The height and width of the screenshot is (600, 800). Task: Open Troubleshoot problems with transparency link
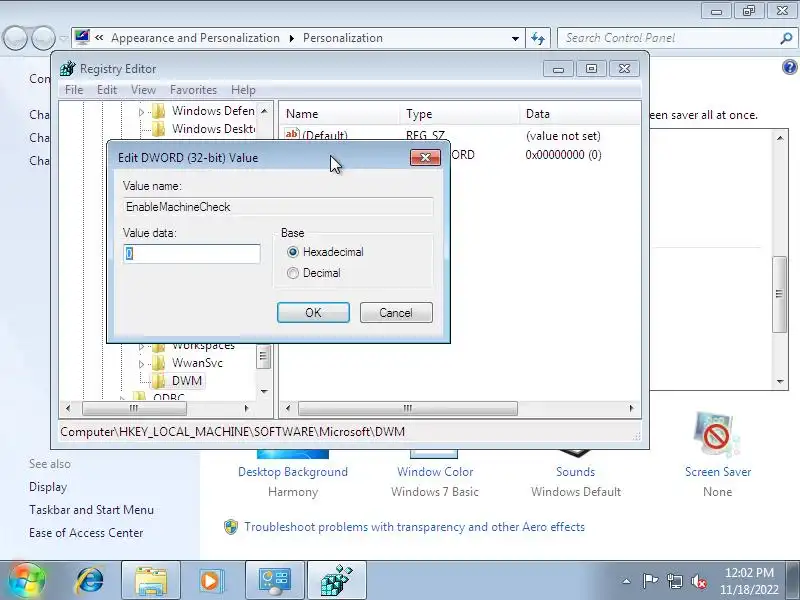pos(414,527)
